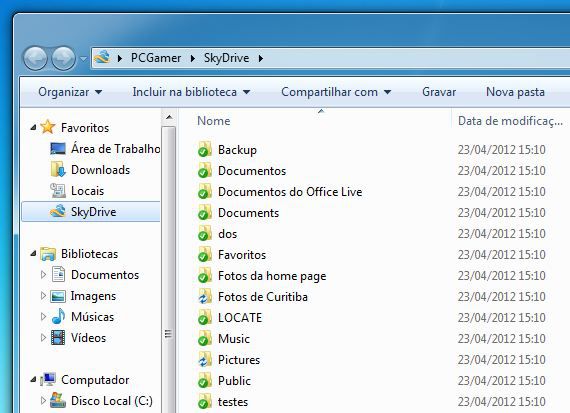The width and height of the screenshot is (570, 413).
Task: Click 'Fotos de Curitiba' folder name
Action: click(263, 297)
